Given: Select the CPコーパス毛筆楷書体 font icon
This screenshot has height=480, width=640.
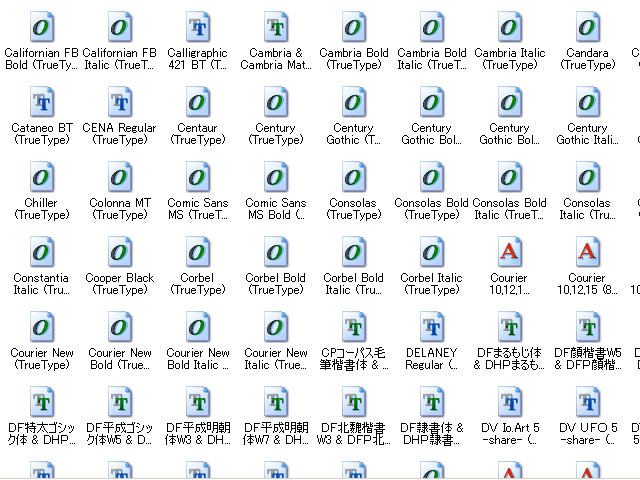Looking at the screenshot, I should coord(353,327).
